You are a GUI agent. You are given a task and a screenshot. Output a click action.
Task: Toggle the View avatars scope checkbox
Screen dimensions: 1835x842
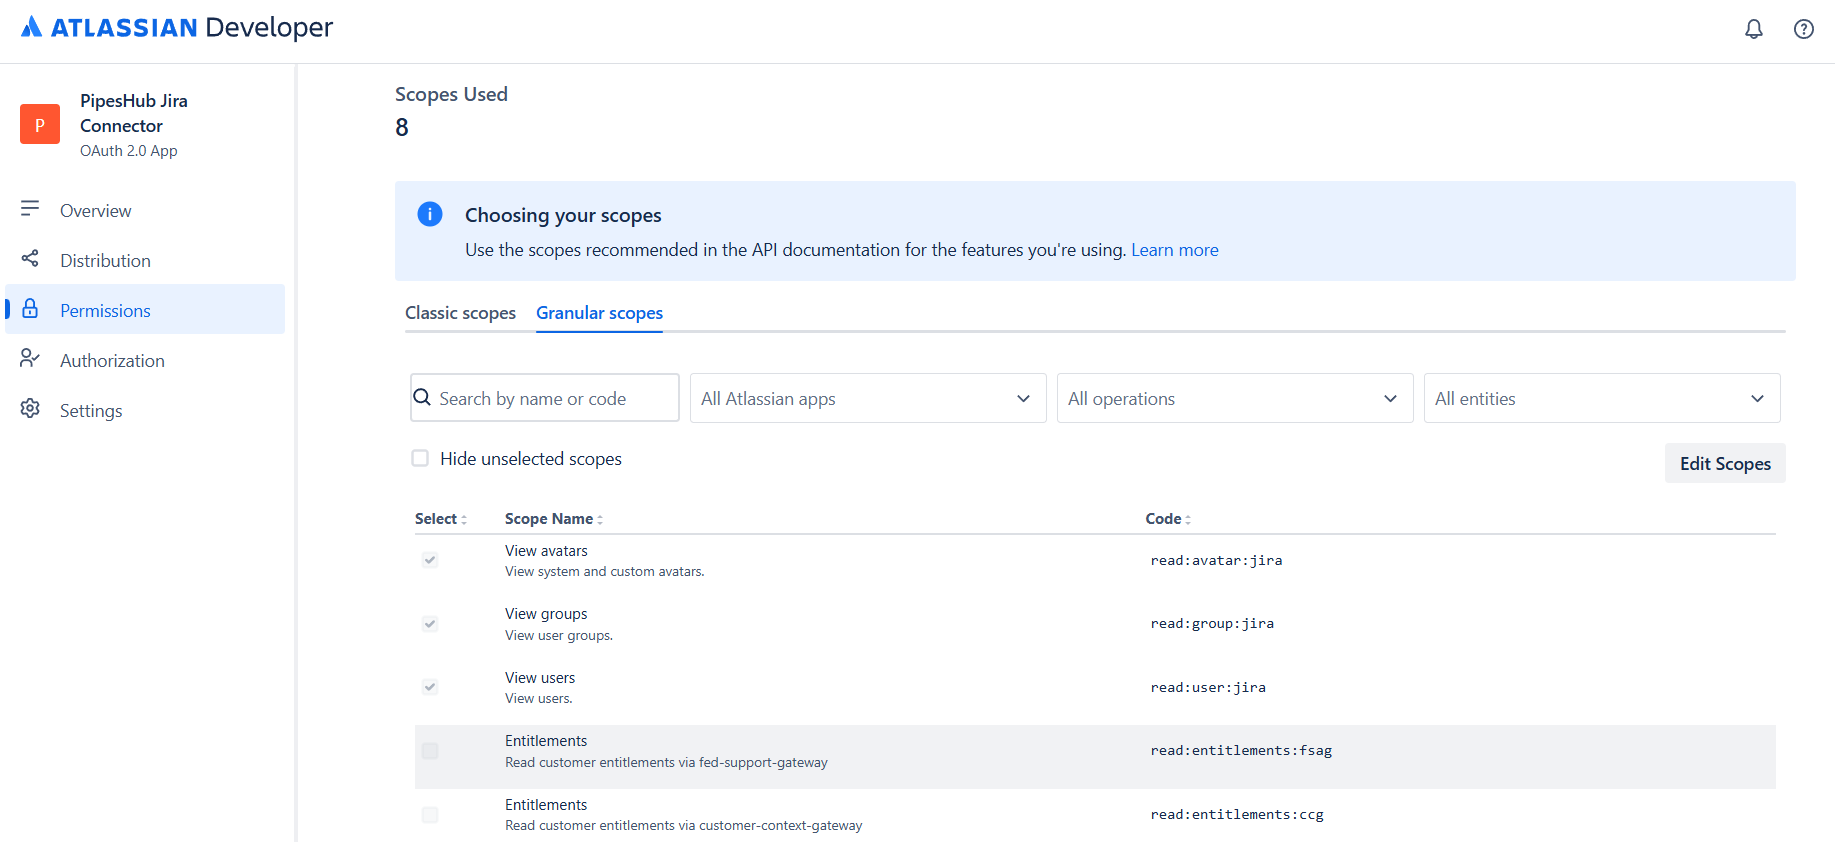[430, 560]
